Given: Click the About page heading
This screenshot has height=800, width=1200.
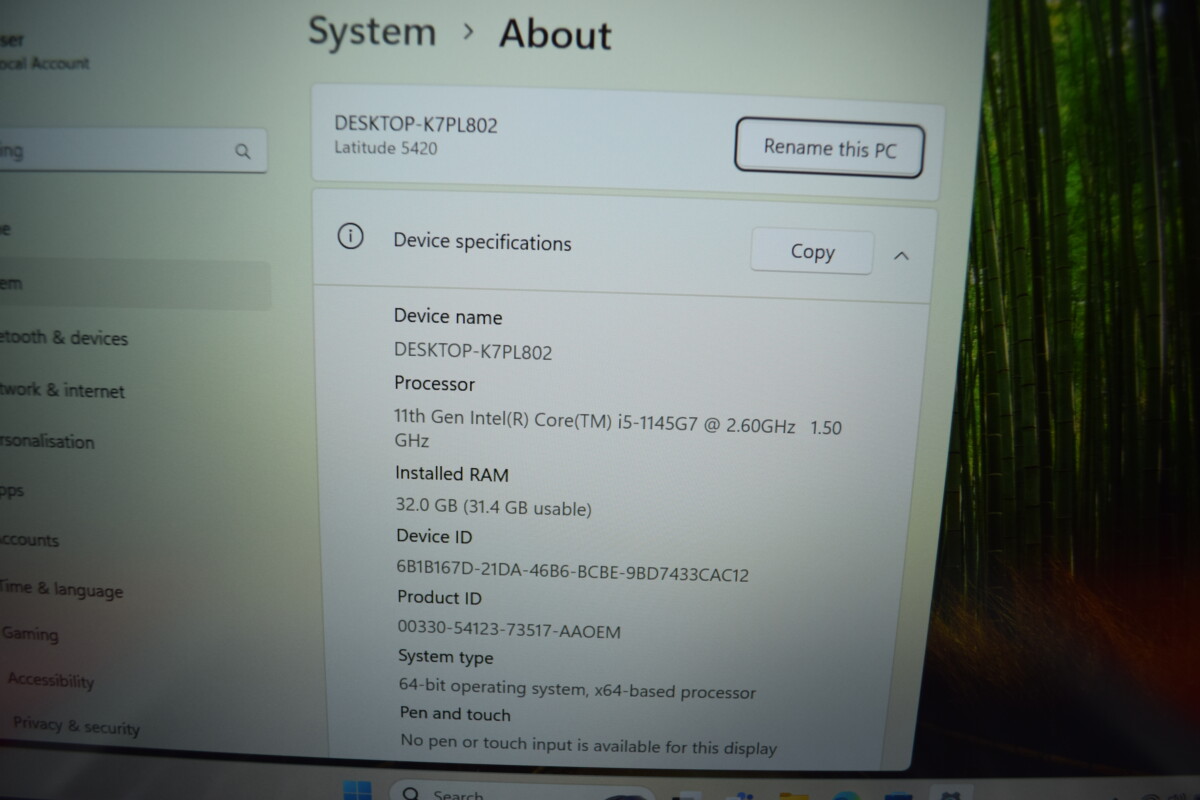Looking at the screenshot, I should pos(555,34).
